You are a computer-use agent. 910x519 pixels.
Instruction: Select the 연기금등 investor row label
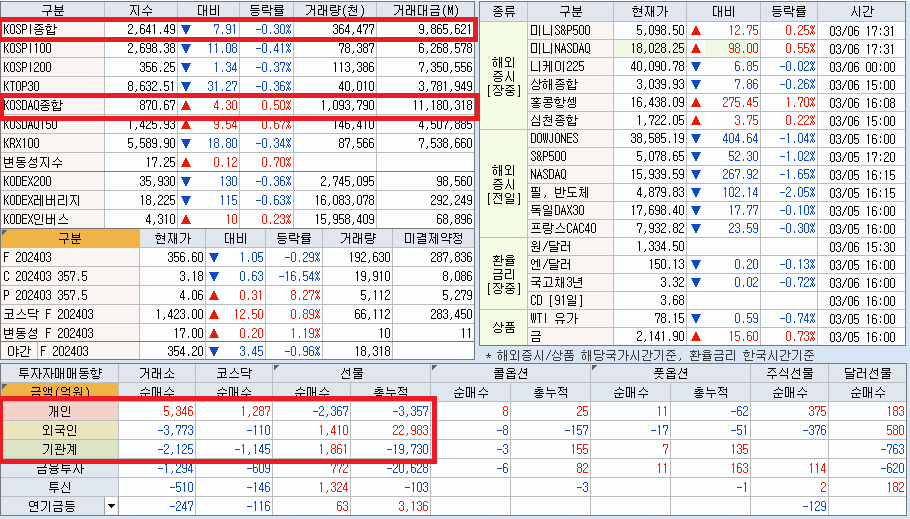pyautogui.click(x=52, y=507)
